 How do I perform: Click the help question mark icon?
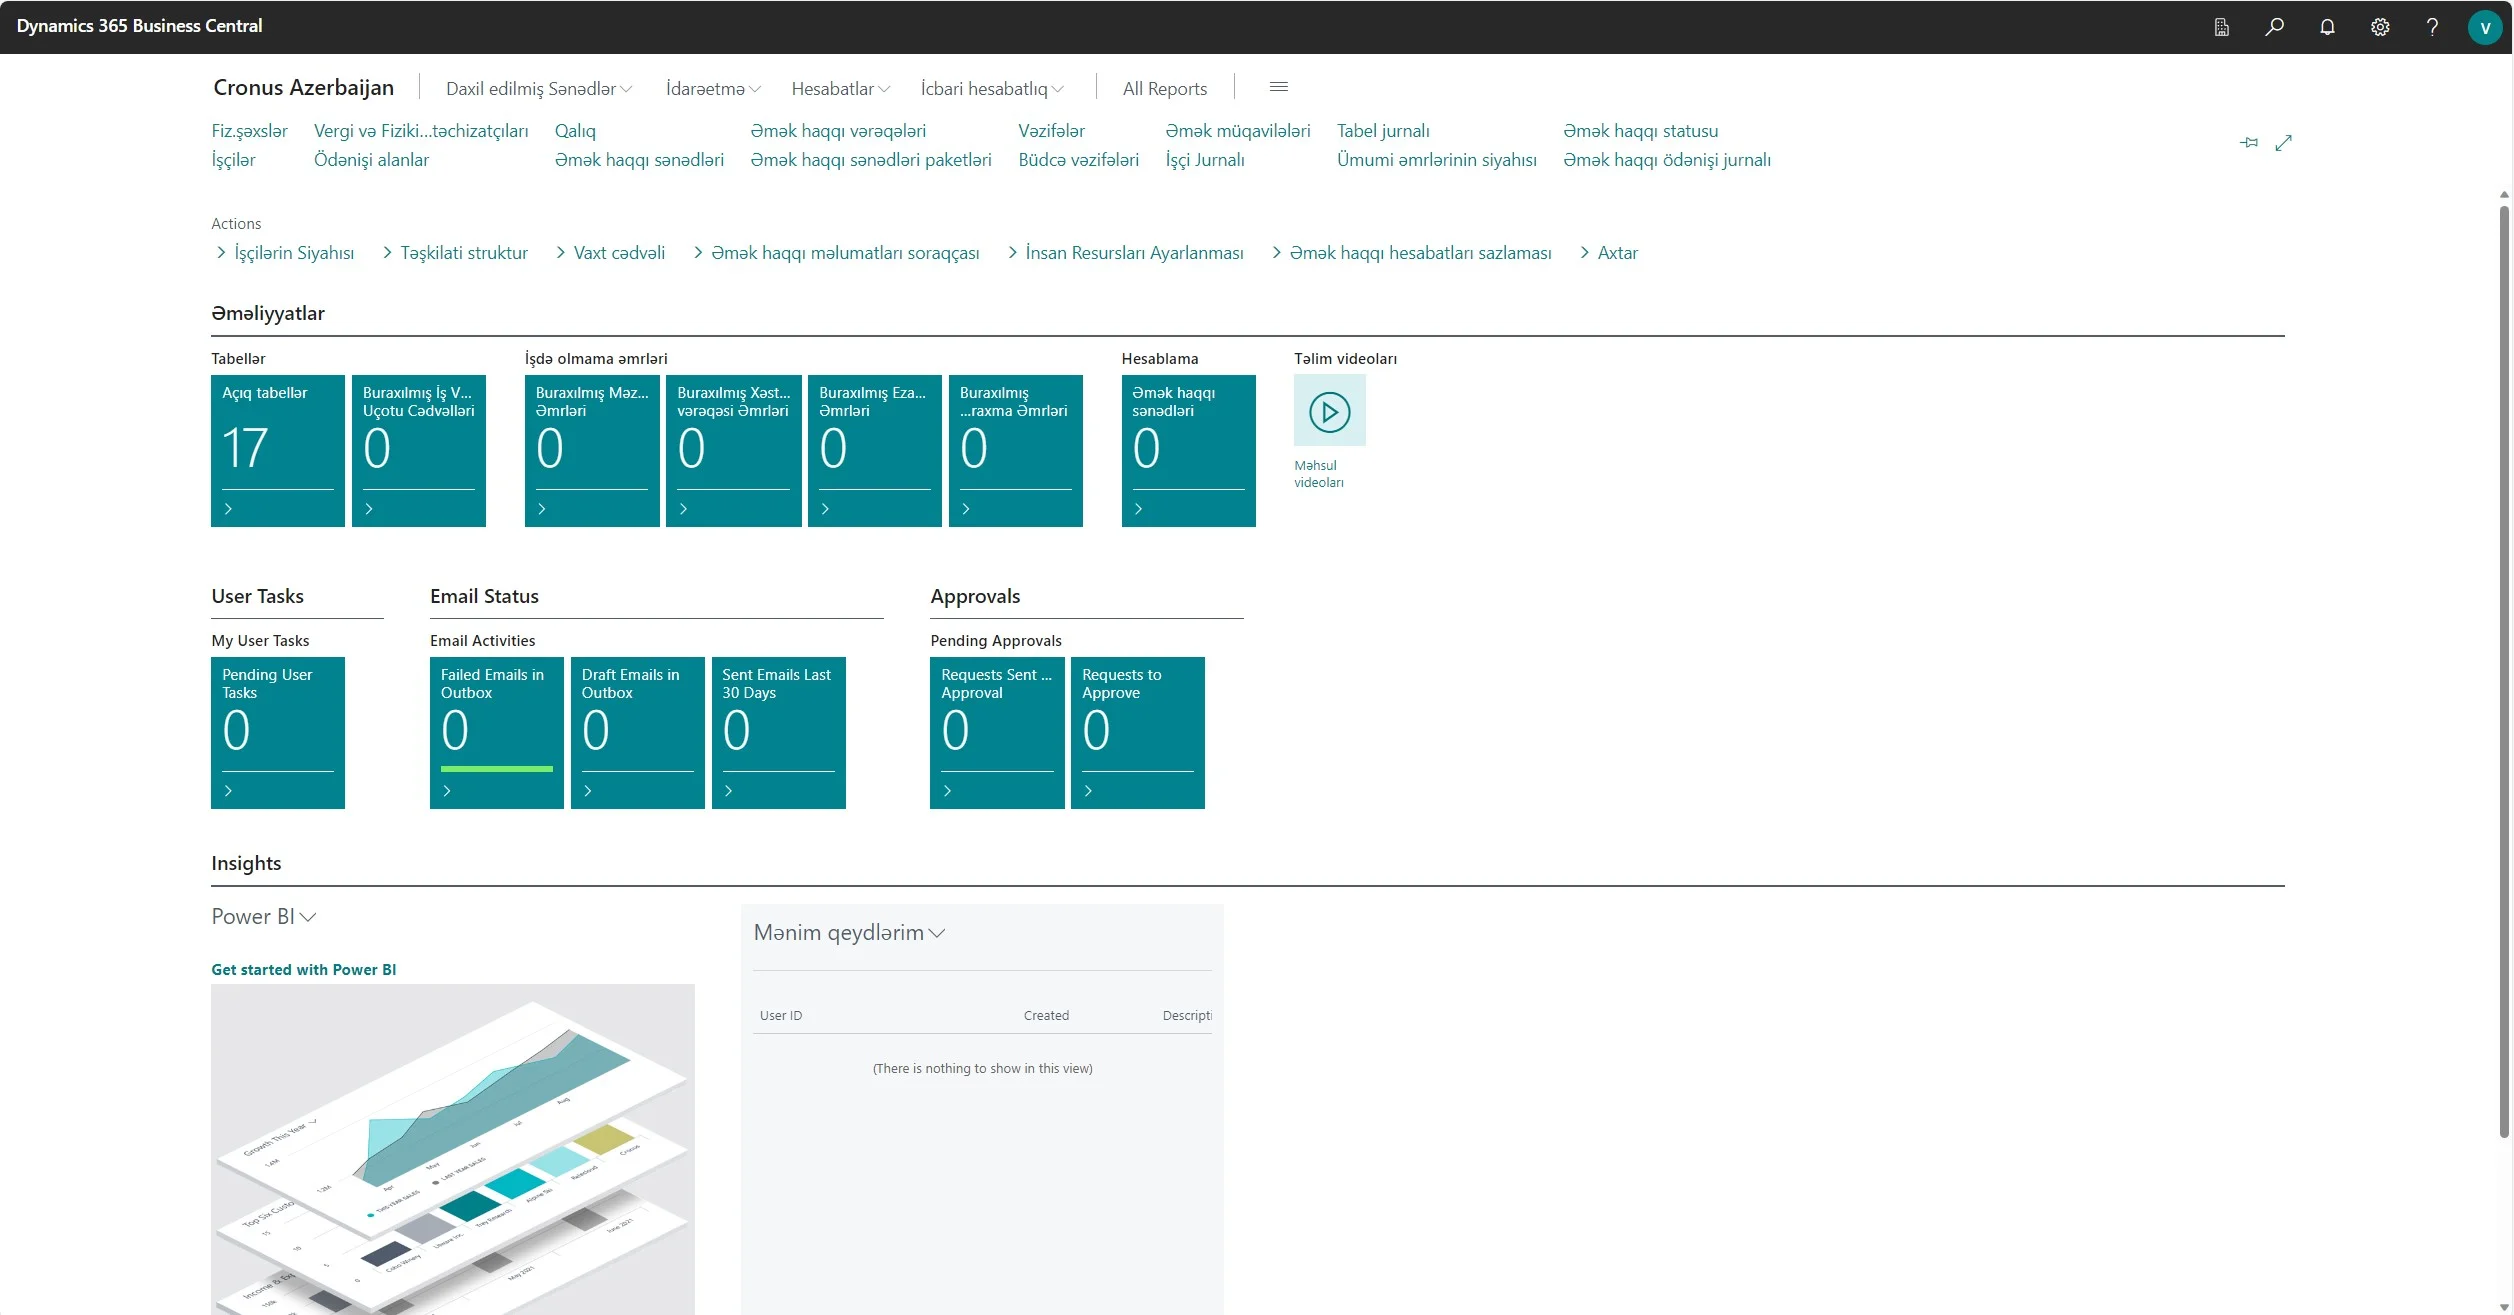[2432, 27]
